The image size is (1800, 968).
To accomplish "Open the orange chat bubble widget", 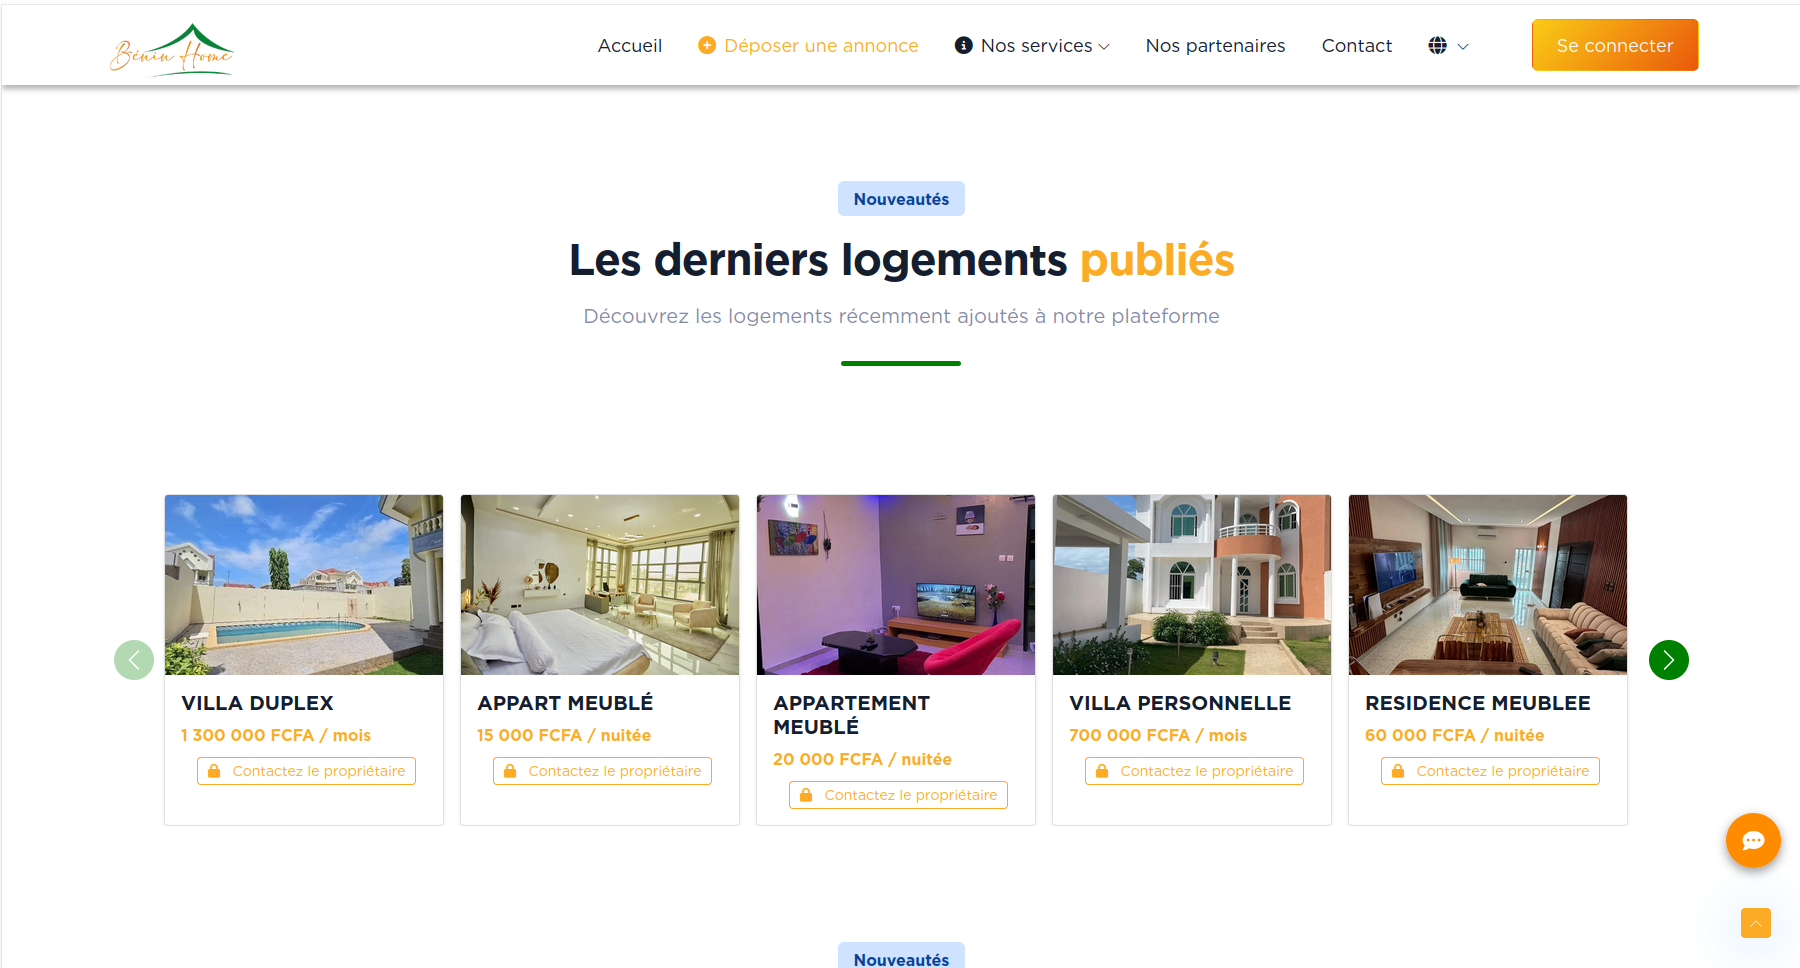I will coord(1753,840).
